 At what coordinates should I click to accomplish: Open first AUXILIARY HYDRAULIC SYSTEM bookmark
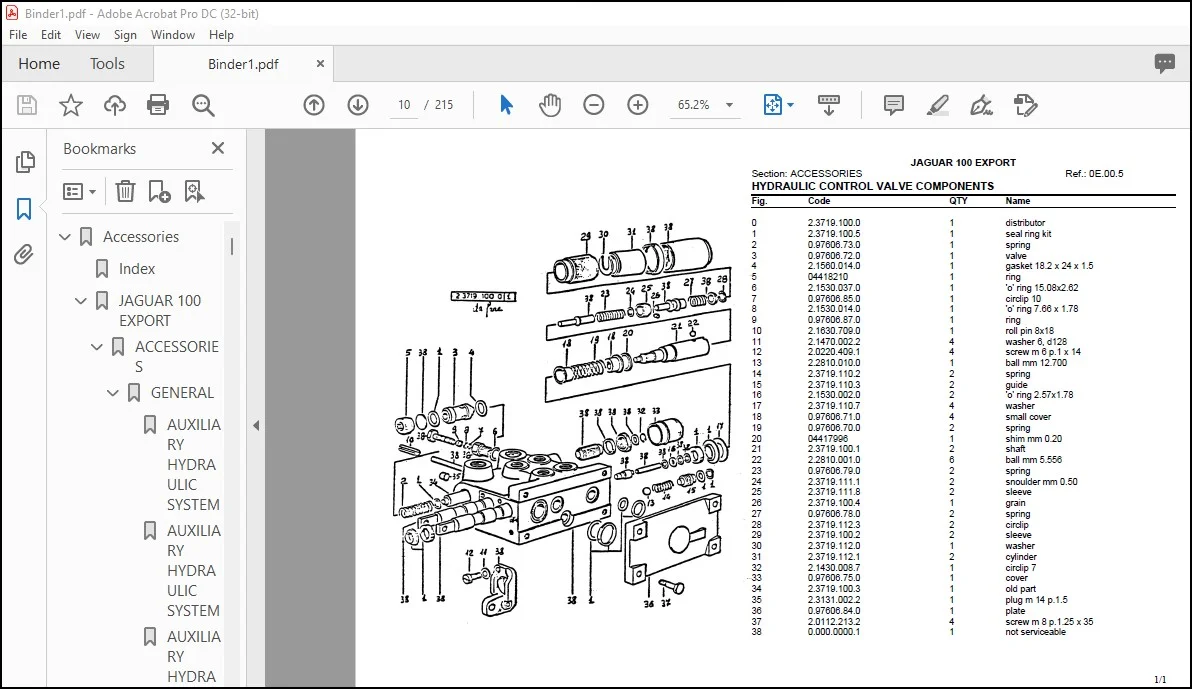pyautogui.click(x=194, y=464)
